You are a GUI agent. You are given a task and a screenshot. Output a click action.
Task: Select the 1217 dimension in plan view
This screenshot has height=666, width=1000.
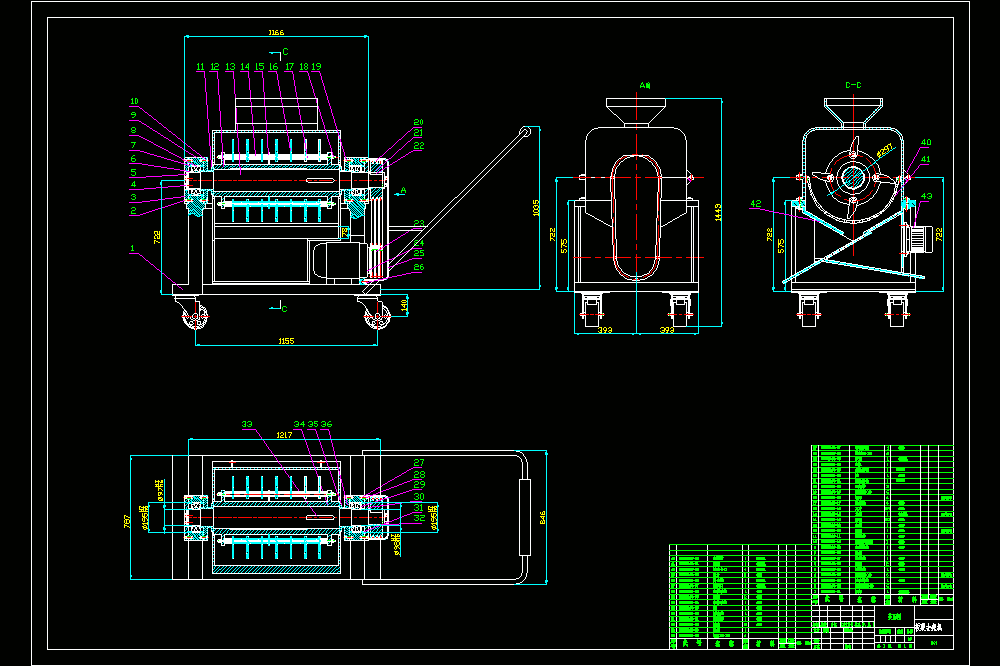click(x=284, y=435)
